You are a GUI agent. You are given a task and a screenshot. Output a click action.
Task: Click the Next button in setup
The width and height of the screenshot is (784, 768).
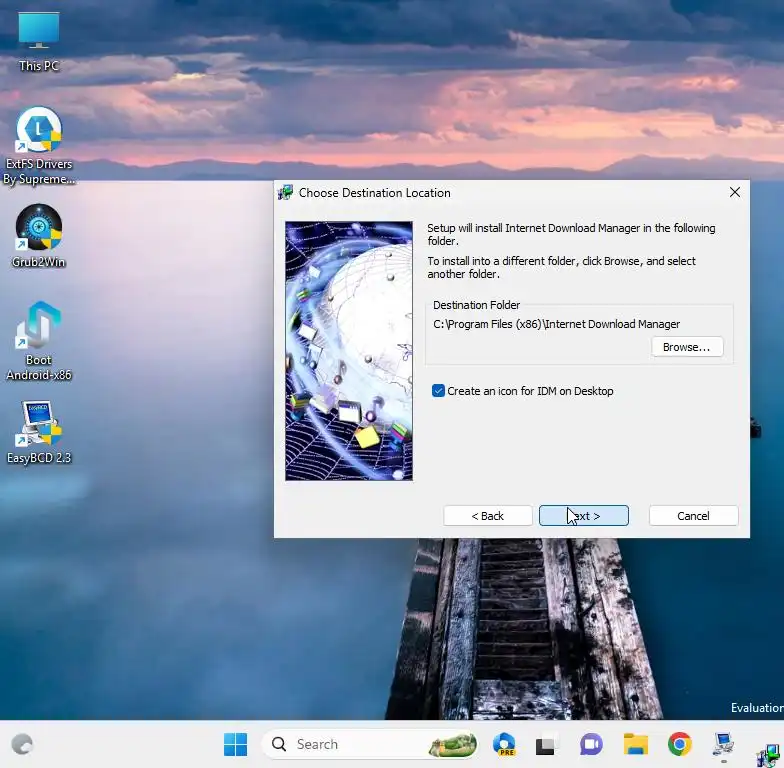584,516
